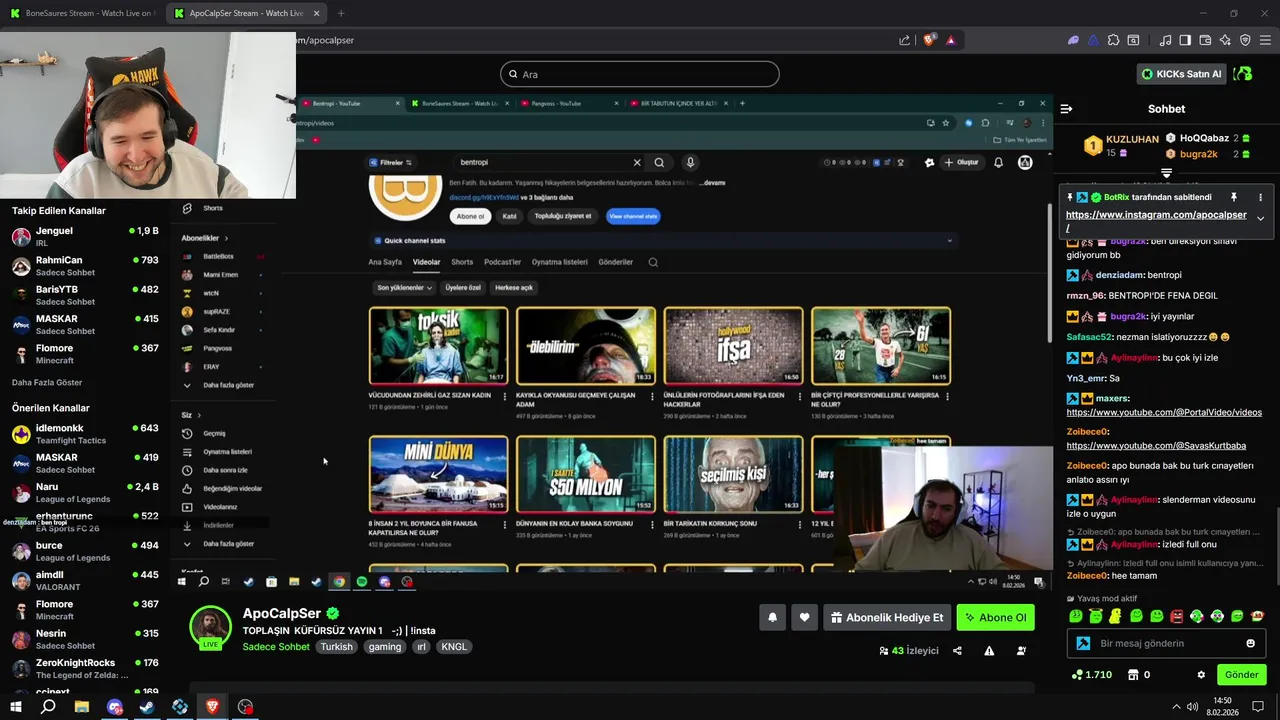Open the toksik kadın video thumbnail
Image resolution: width=1280 pixels, height=720 pixels.
click(438, 345)
